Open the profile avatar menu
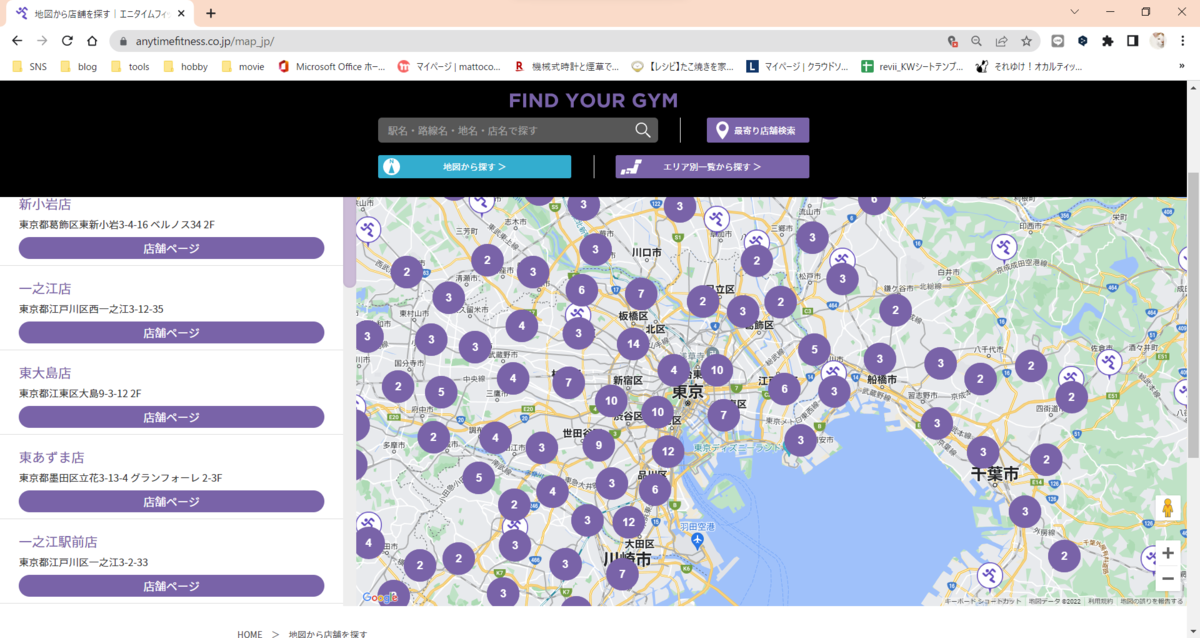Viewport: 1200px width, 638px height. (1158, 41)
